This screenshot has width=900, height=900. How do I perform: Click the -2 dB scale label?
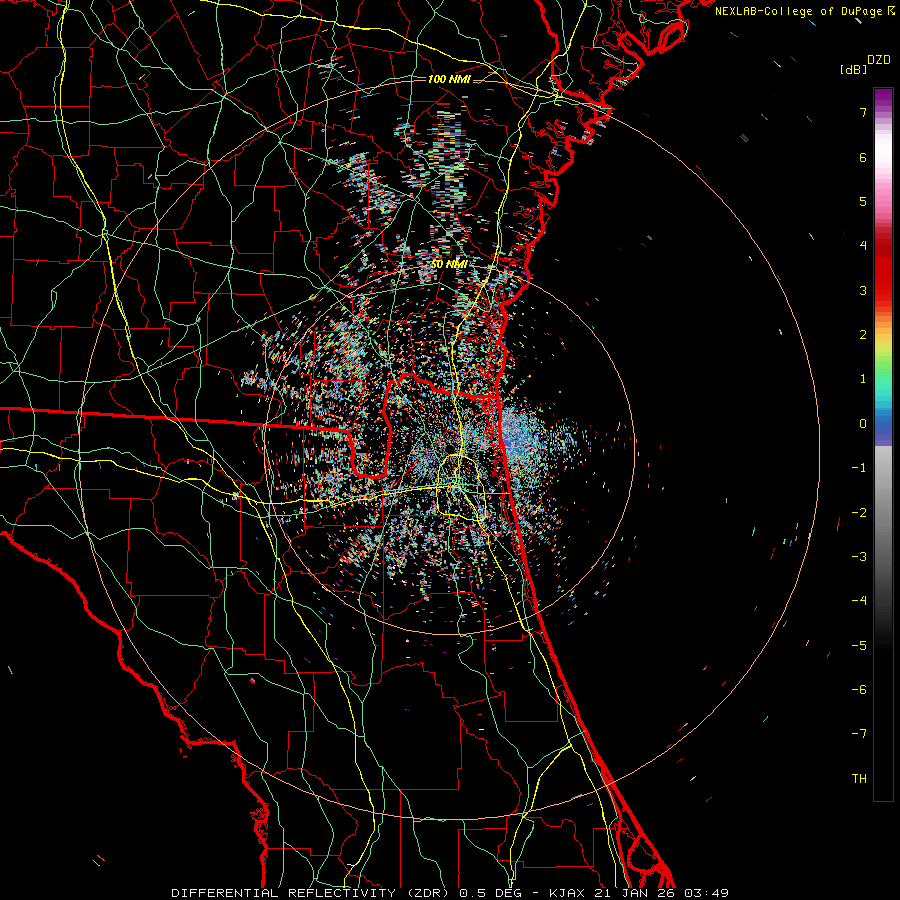click(859, 513)
